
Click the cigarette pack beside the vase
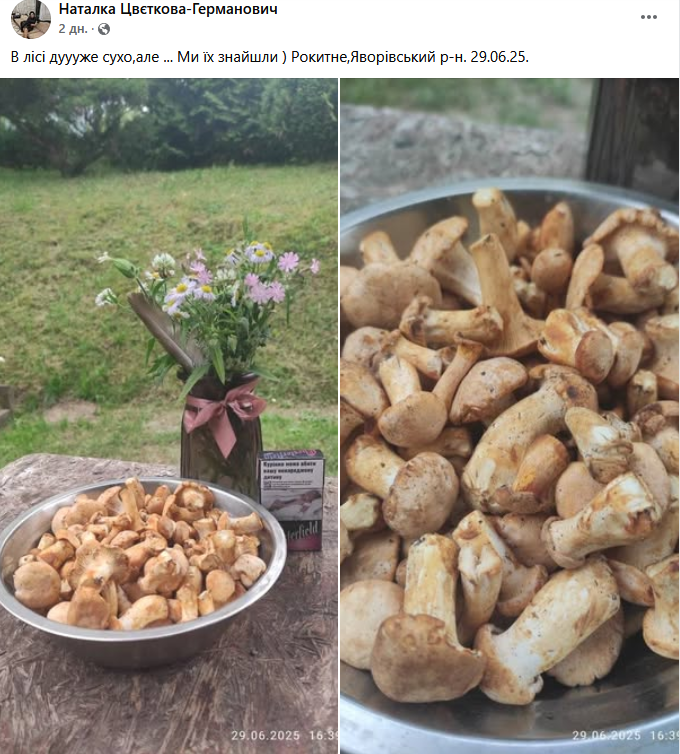(x=291, y=498)
